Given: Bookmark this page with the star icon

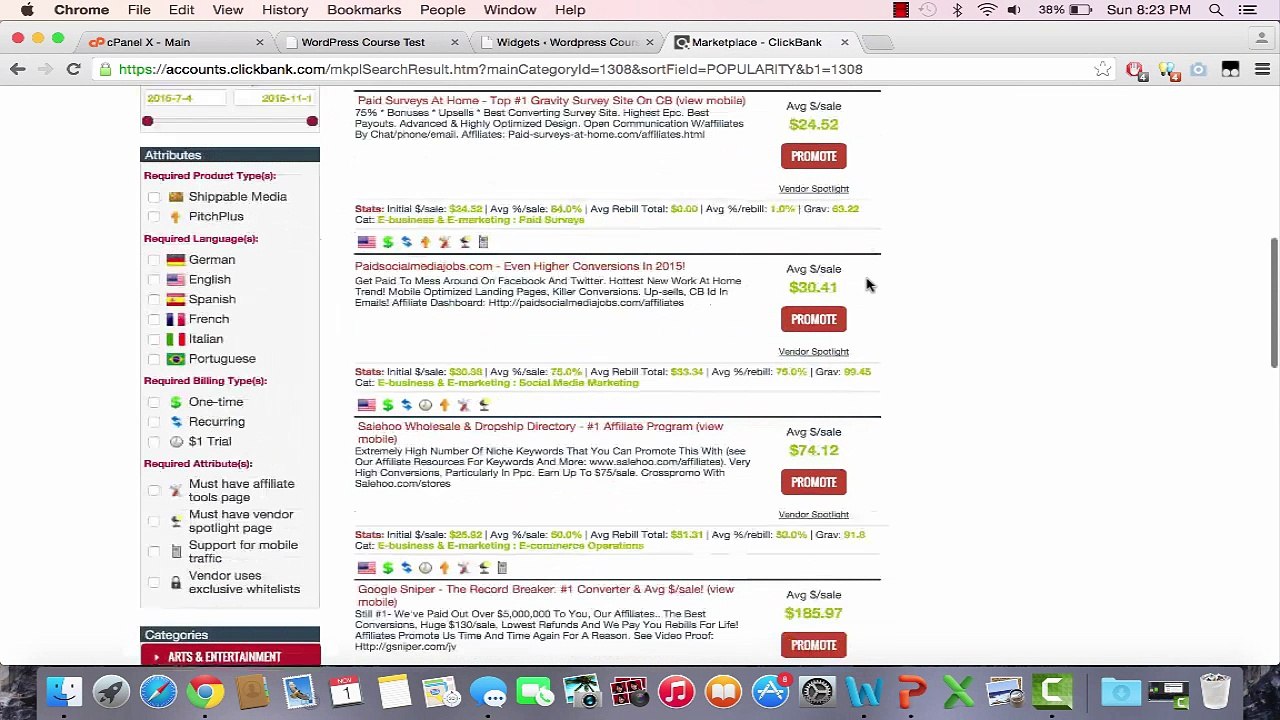Looking at the screenshot, I should [x=1102, y=69].
